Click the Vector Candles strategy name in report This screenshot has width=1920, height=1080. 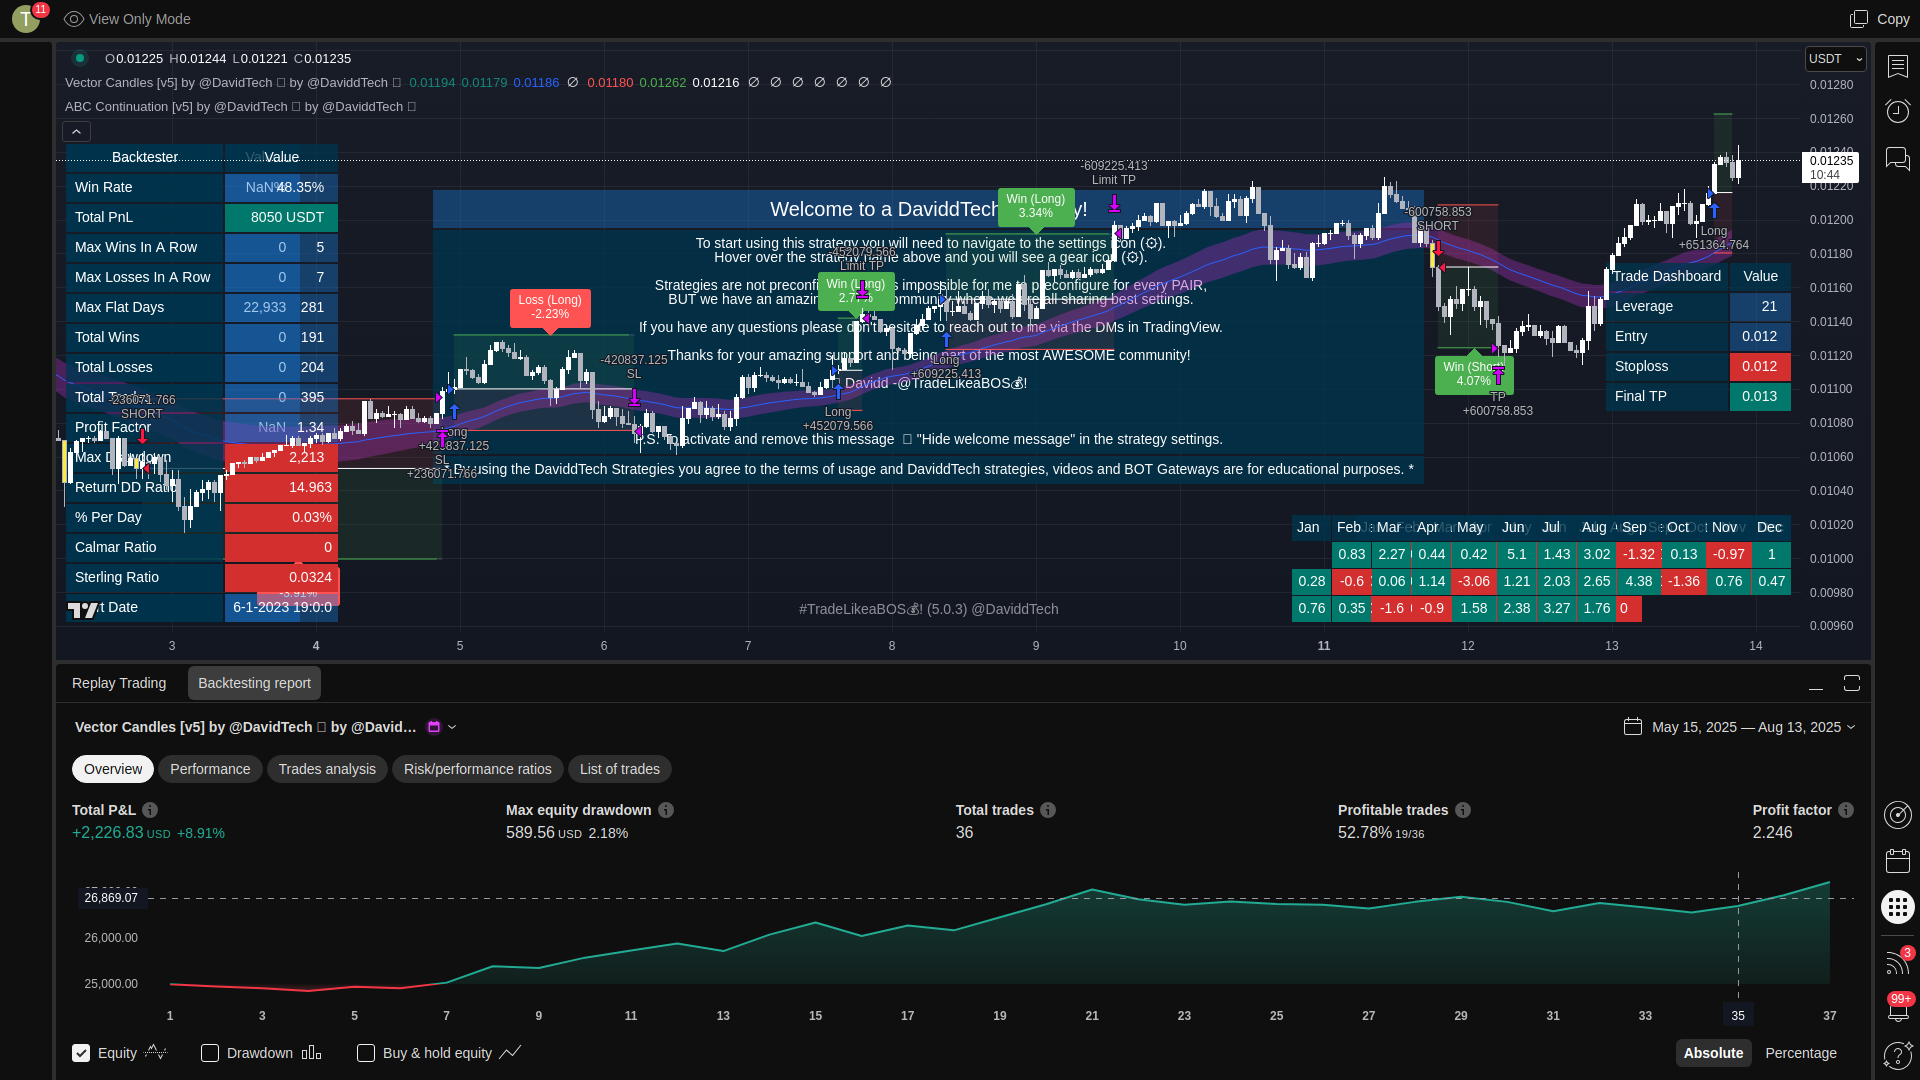click(245, 727)
